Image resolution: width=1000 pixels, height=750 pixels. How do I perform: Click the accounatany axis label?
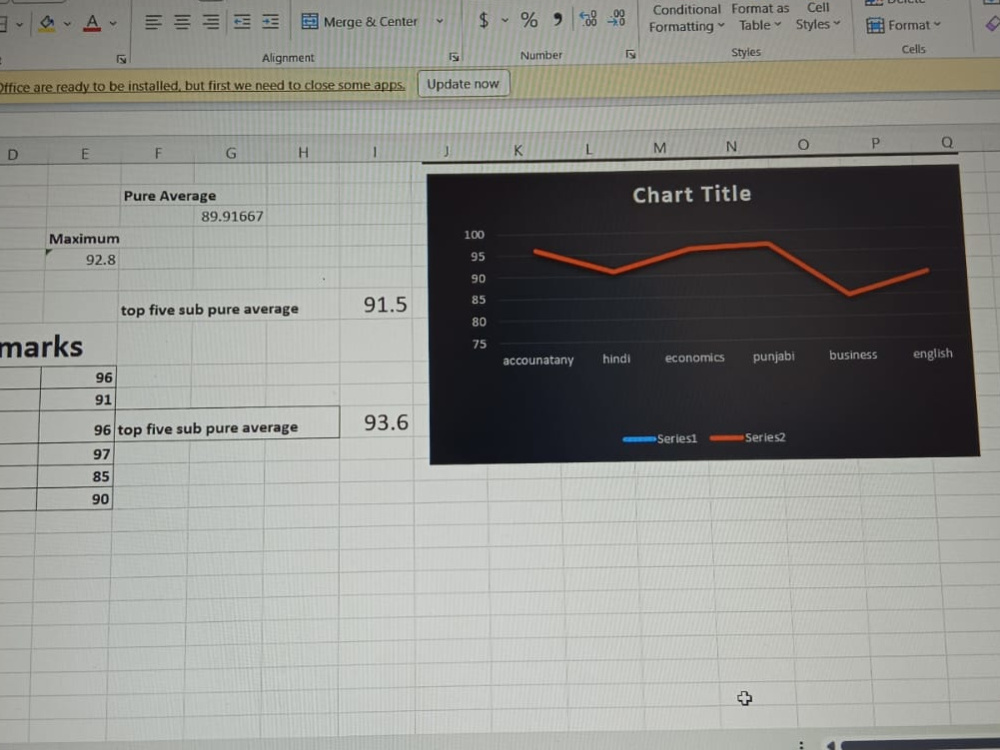538,360
